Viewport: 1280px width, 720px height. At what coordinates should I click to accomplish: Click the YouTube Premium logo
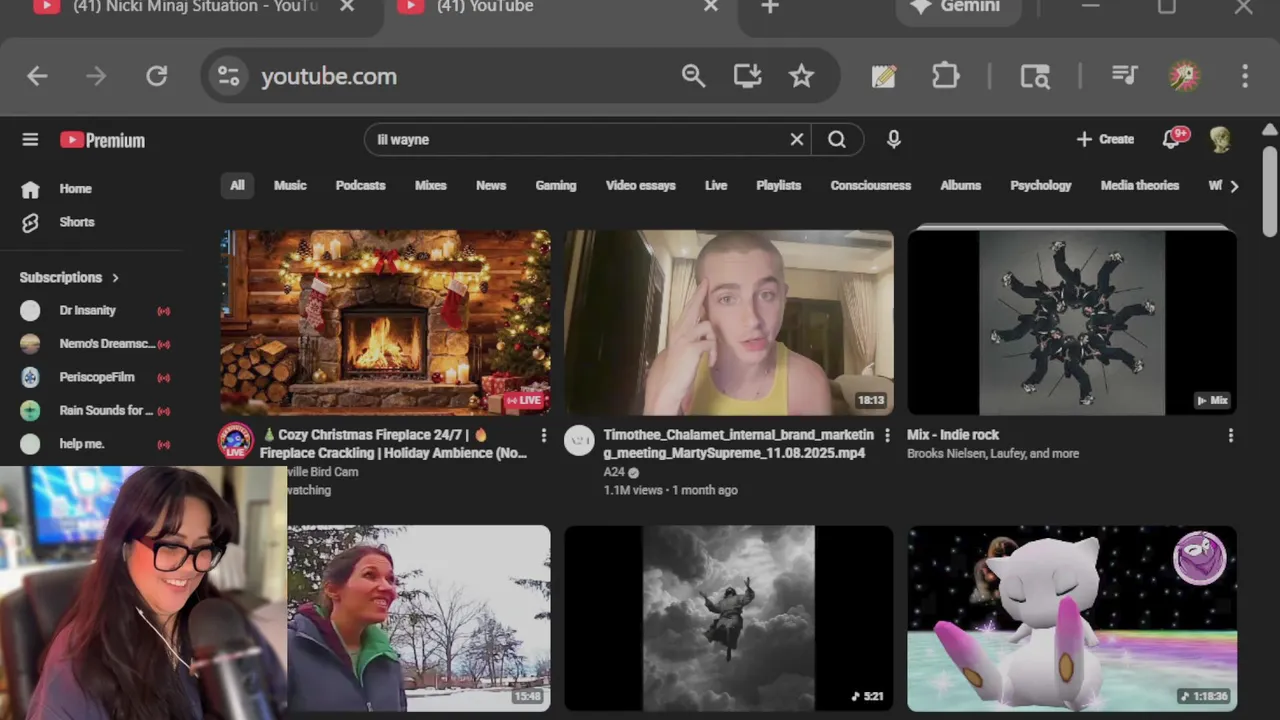(x=102, y=140)
